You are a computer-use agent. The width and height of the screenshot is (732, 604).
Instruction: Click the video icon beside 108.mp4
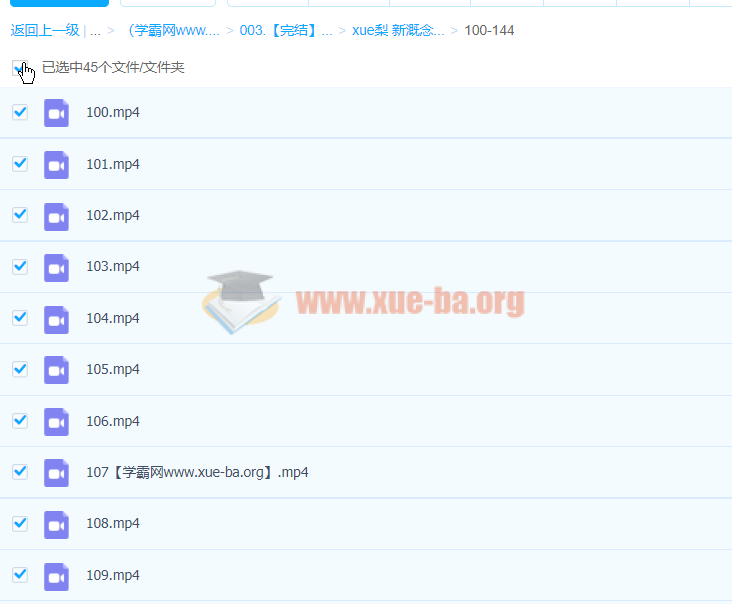pyautogui.click(x=56, y=524)
